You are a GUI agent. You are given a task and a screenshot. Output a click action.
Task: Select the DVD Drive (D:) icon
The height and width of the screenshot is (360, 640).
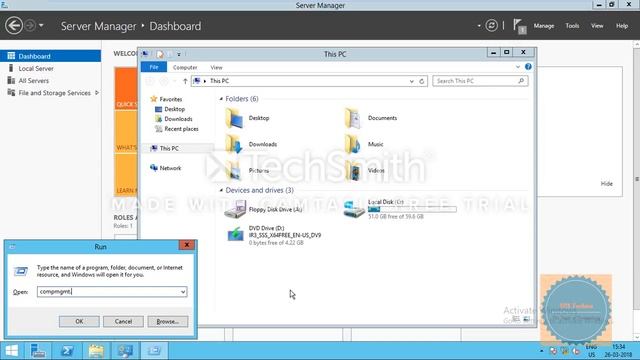coord(236,235)
